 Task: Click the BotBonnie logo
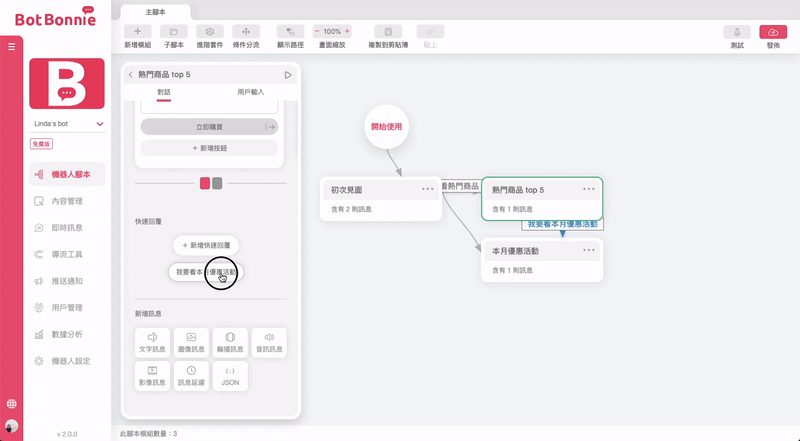coord(55,17)
